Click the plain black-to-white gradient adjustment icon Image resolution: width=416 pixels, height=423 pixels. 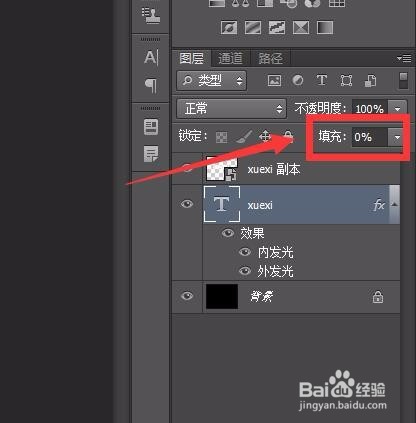pos(325,27)
